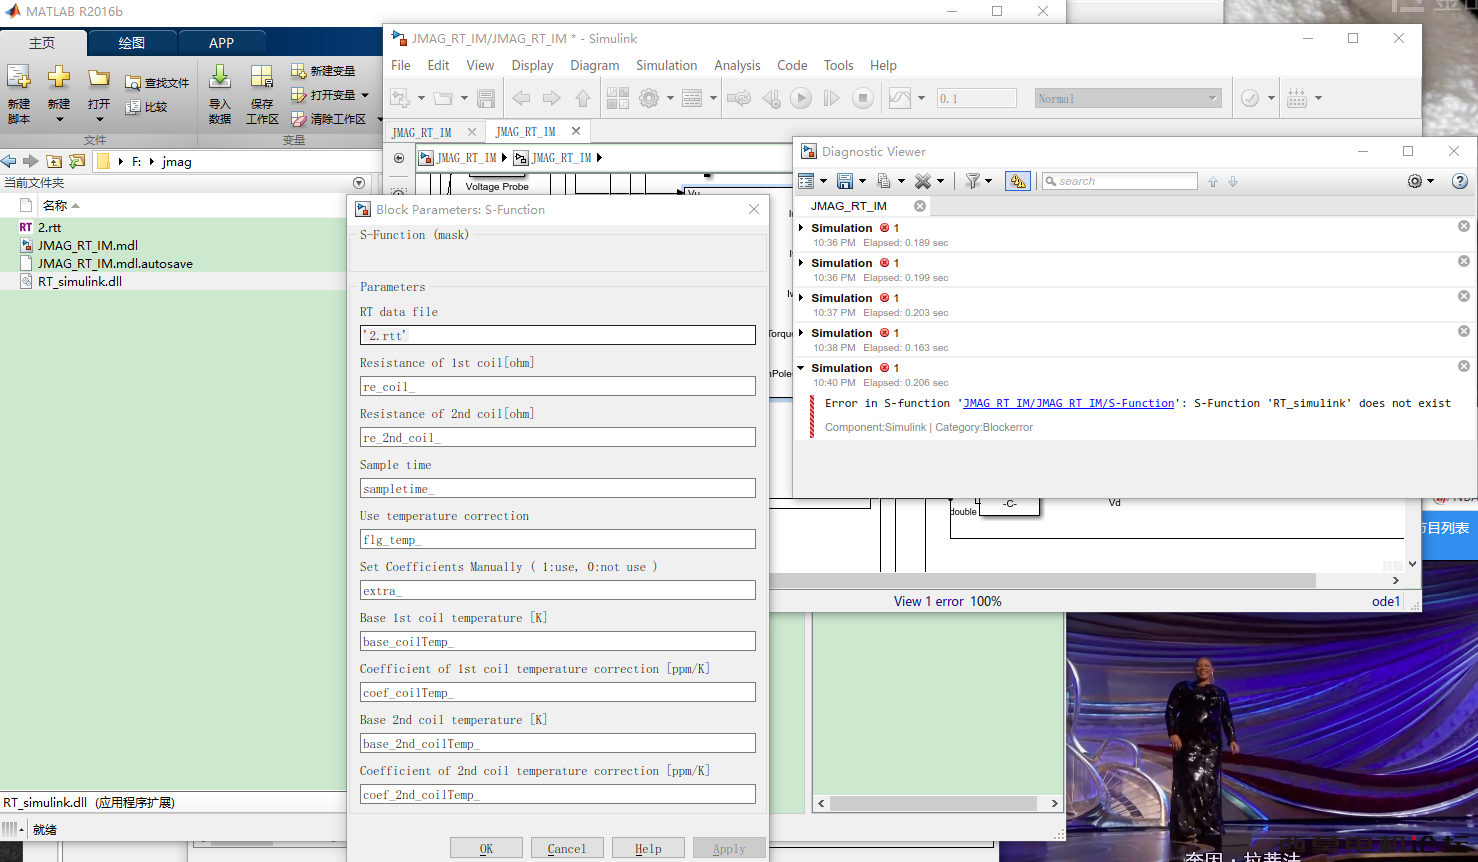Toggle the warning highlight button in Diagnostic Viewer
The image size is (1478, 862).
tap(1018, 181)
